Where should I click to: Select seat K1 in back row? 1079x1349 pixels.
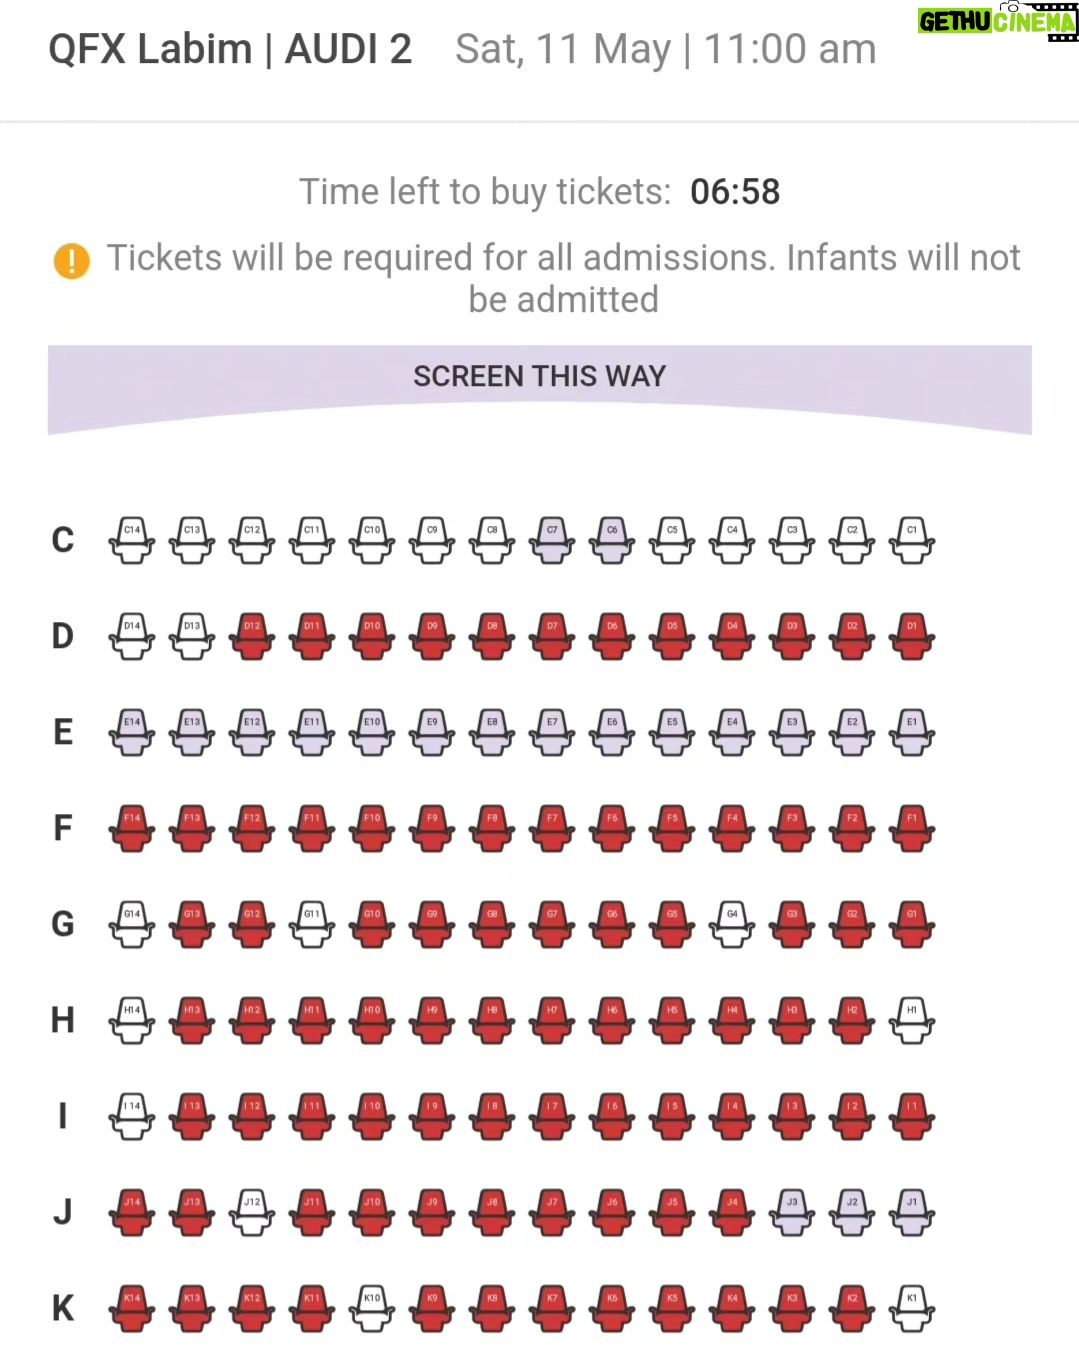[912, 1308]
